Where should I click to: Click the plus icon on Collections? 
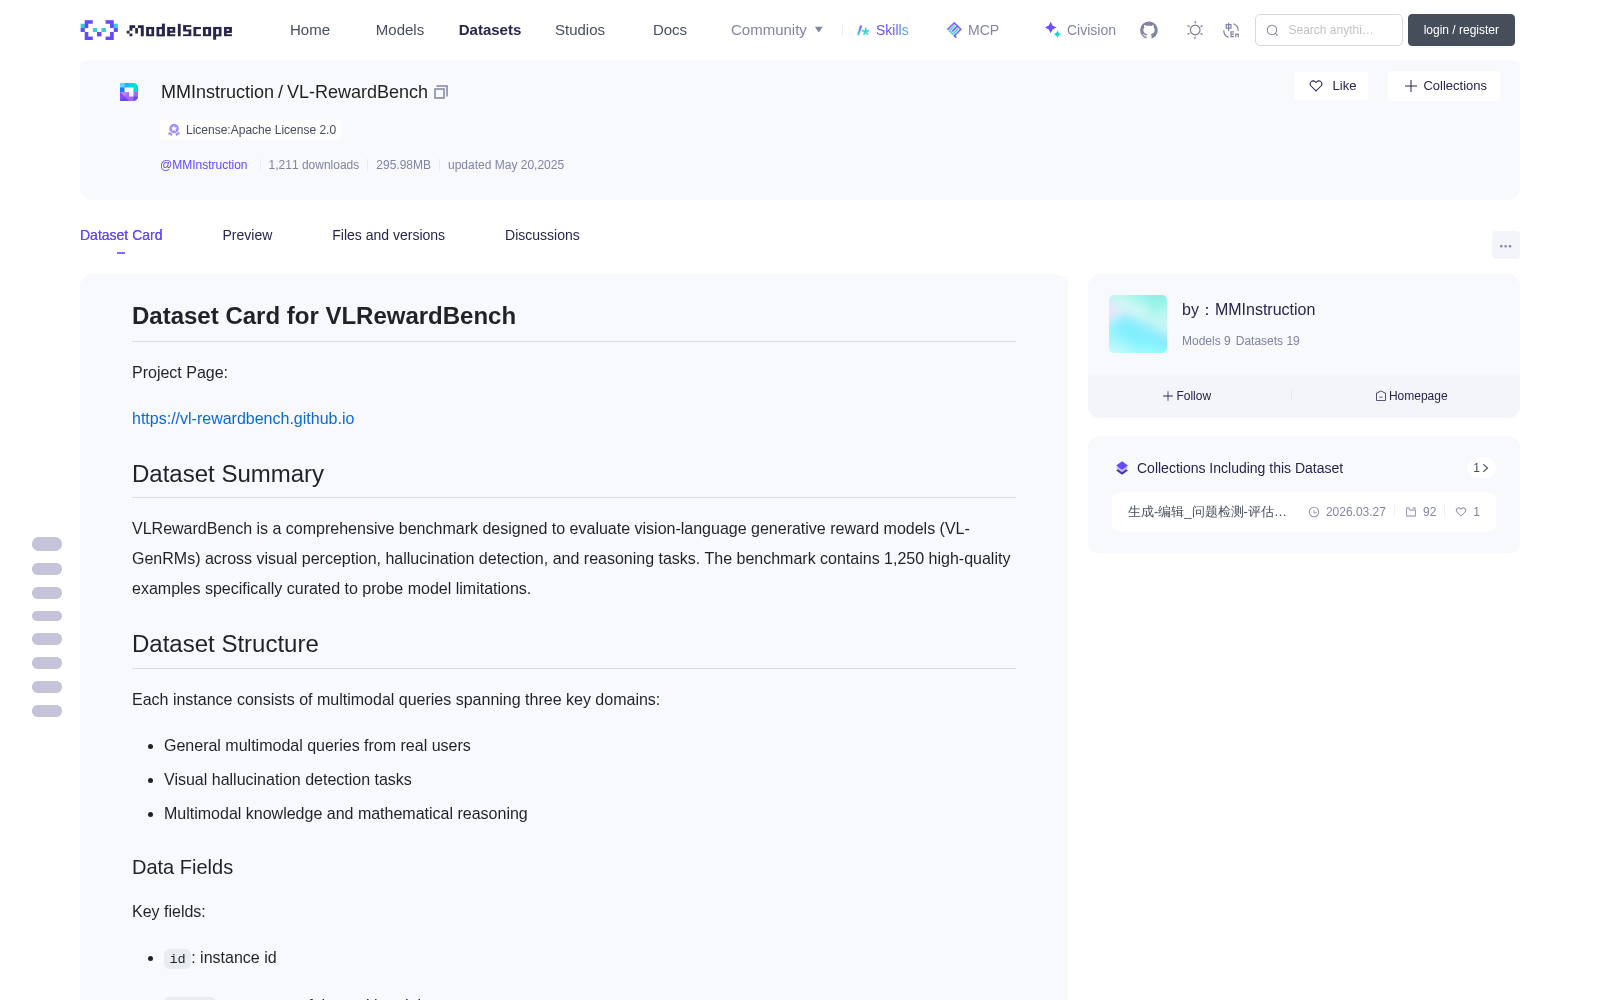(x=1411, y=86)
